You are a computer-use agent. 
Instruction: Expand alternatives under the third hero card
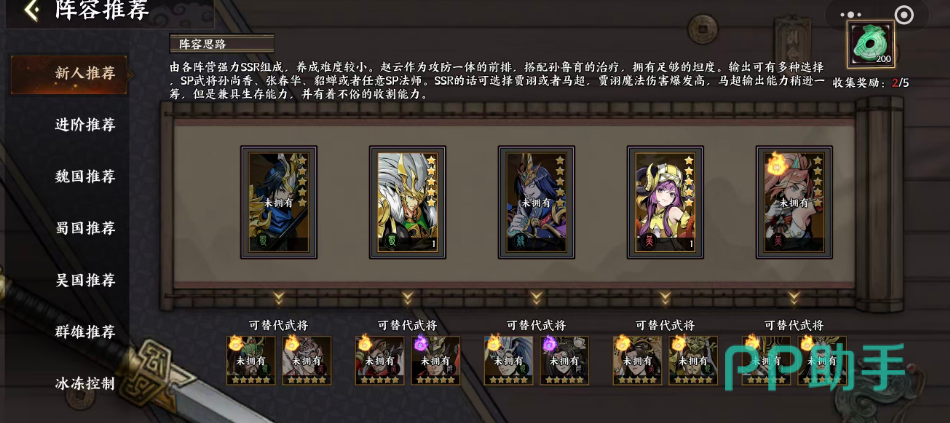point(536,298)
